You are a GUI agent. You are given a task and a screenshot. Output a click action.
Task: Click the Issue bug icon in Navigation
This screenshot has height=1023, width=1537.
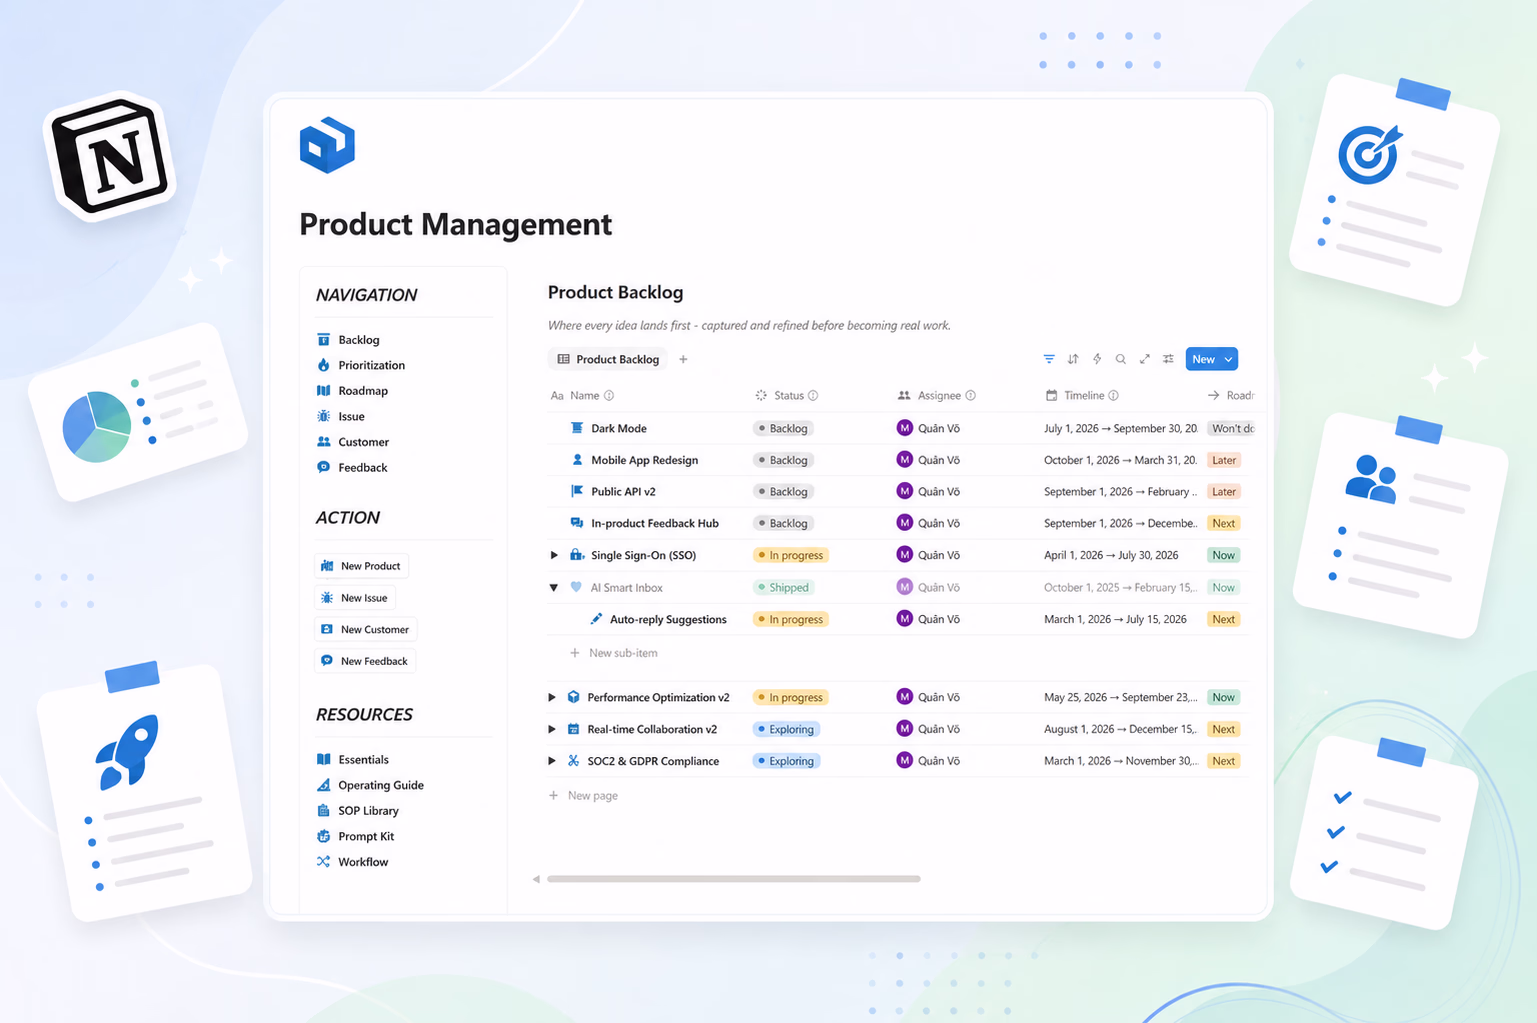coord(323,416)
